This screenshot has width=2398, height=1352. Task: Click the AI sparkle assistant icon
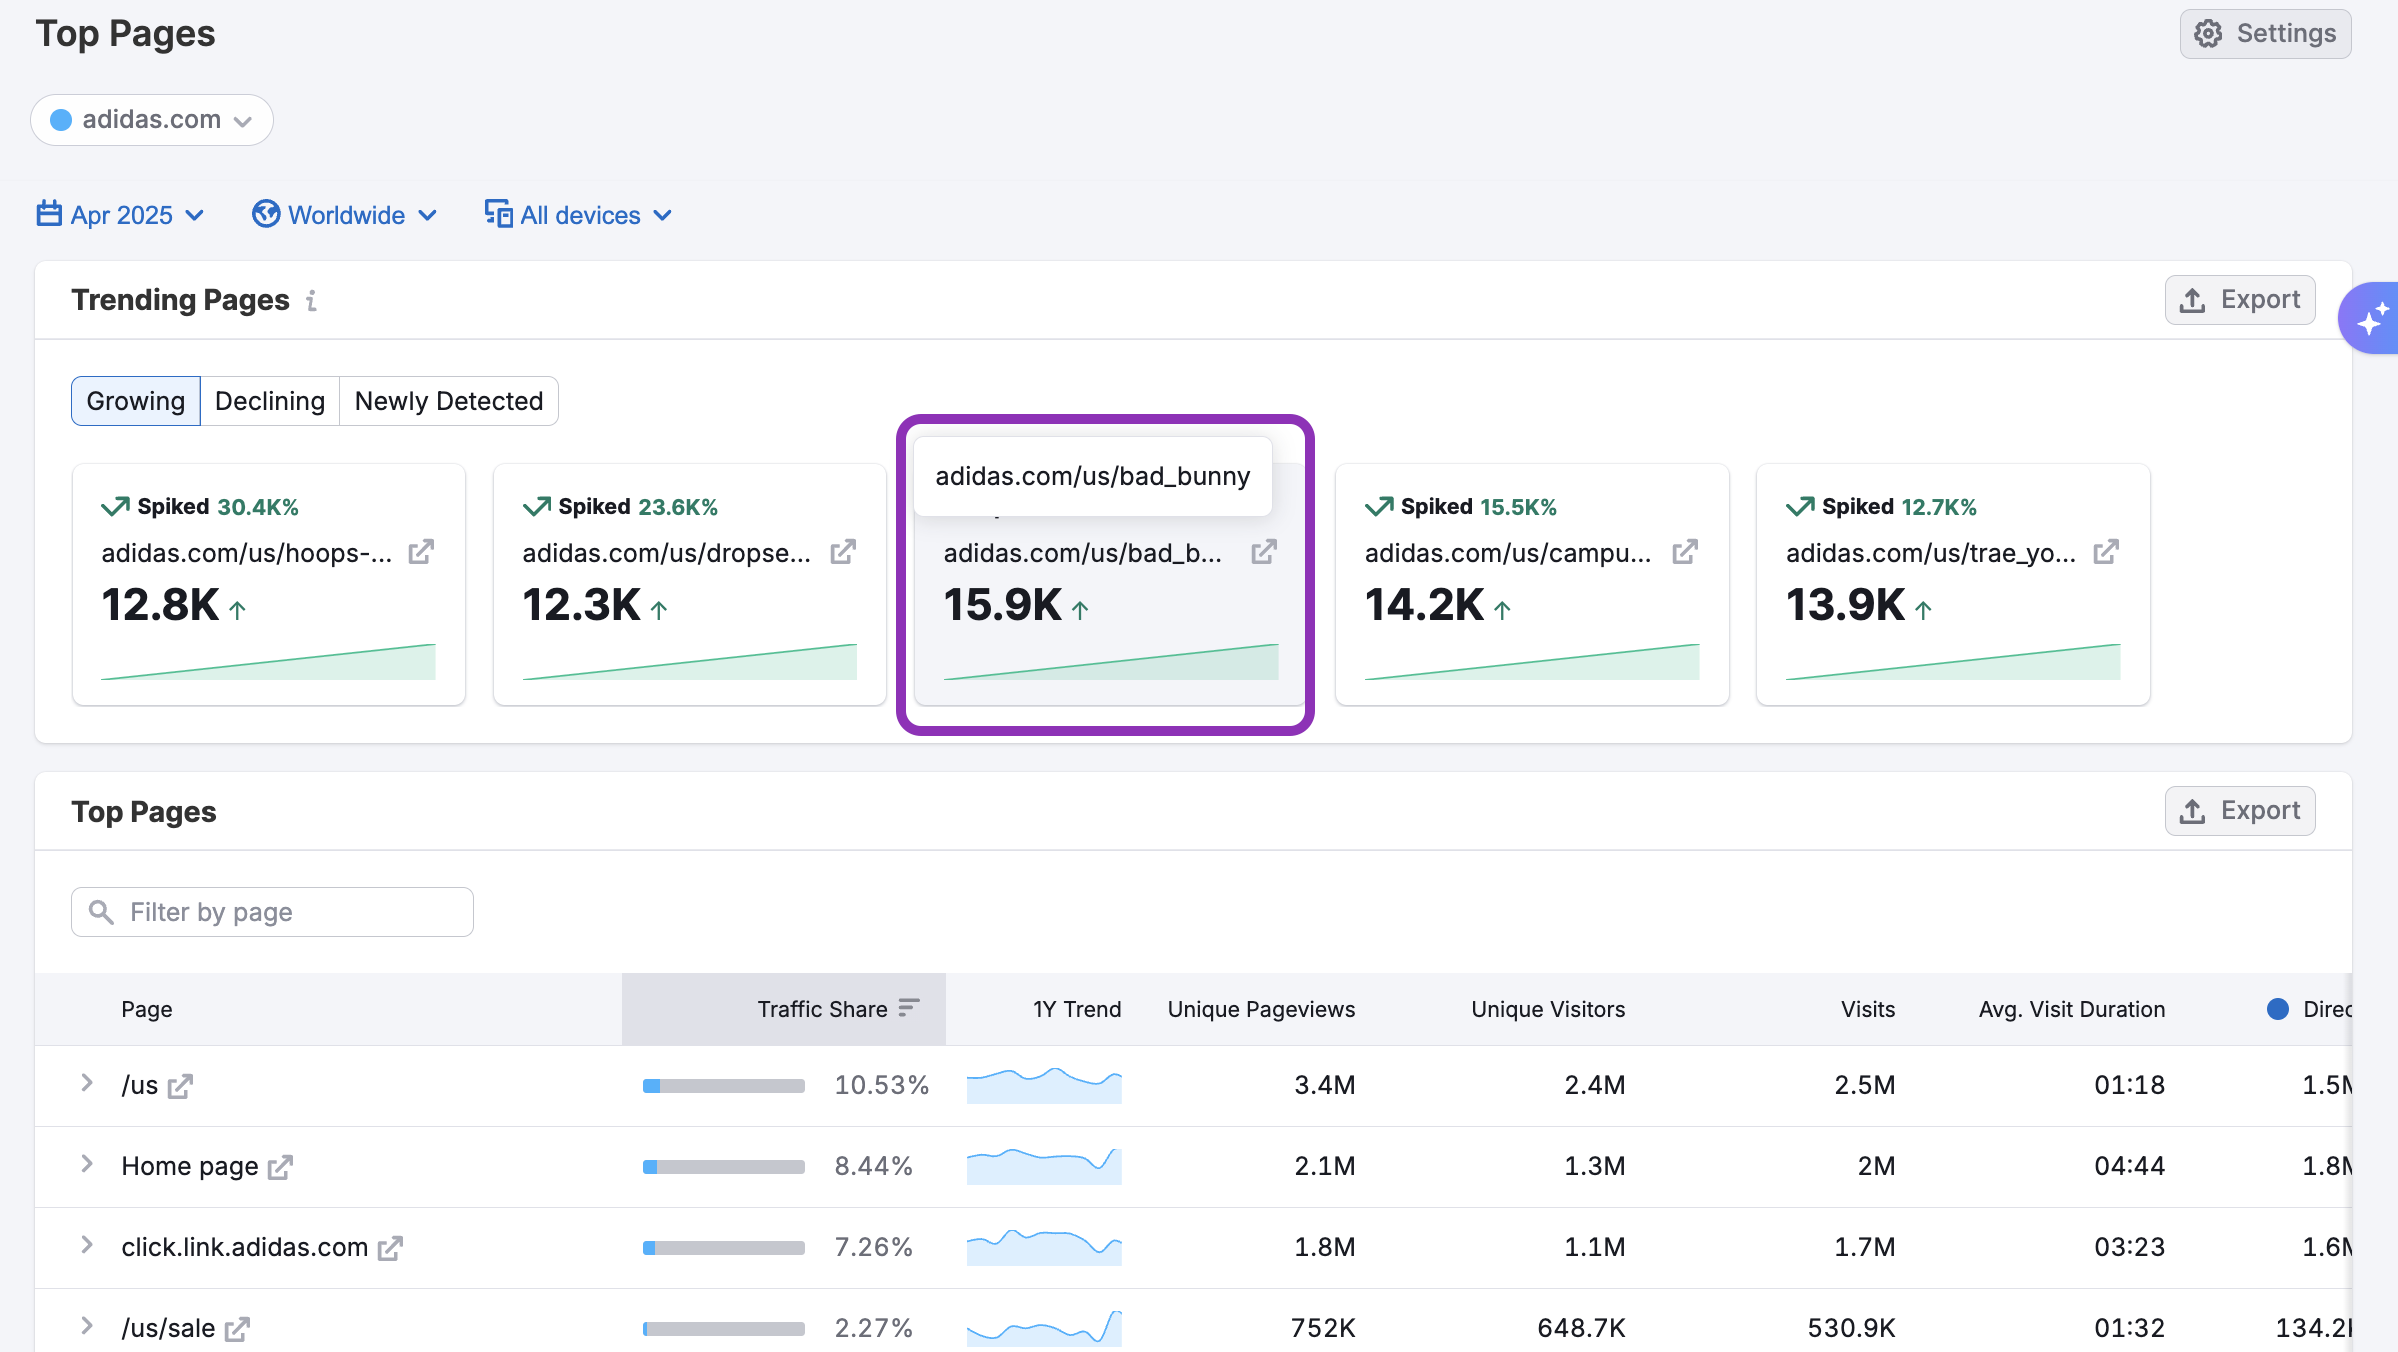point(2371,320)
